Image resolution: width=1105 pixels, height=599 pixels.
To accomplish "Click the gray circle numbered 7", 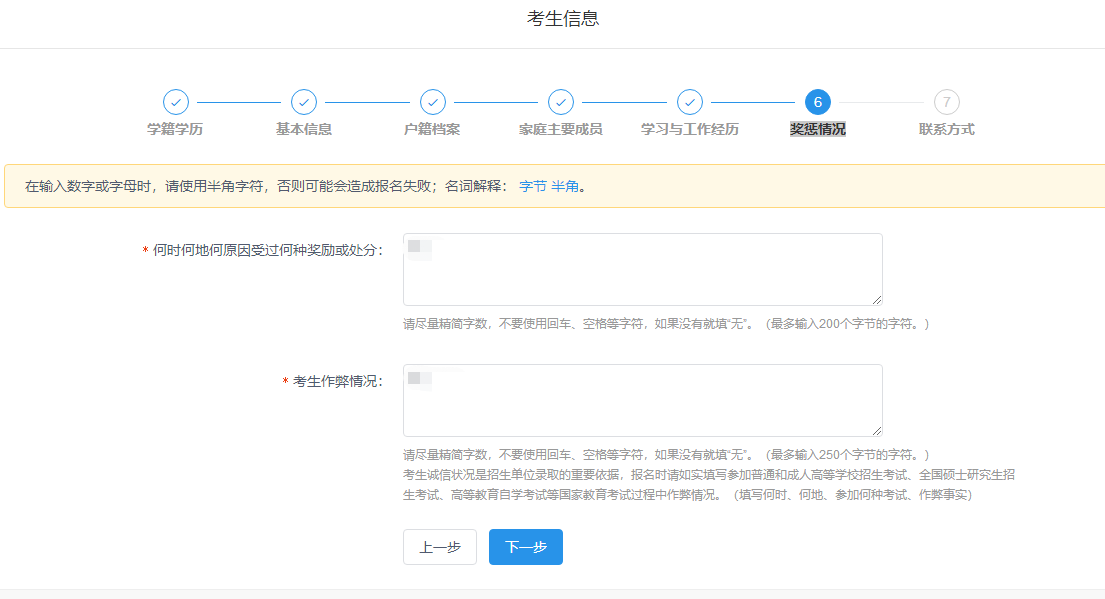I will (x=945, y=102).
